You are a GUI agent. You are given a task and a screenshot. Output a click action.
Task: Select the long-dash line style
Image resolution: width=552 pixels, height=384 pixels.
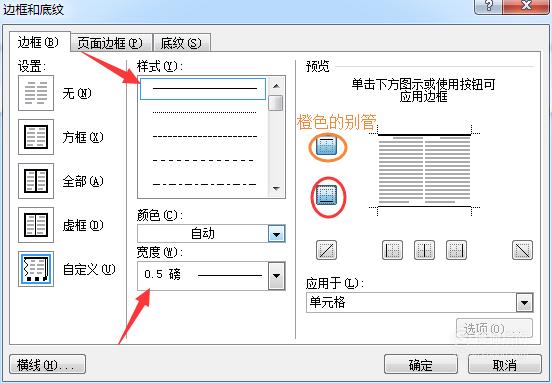203,160
